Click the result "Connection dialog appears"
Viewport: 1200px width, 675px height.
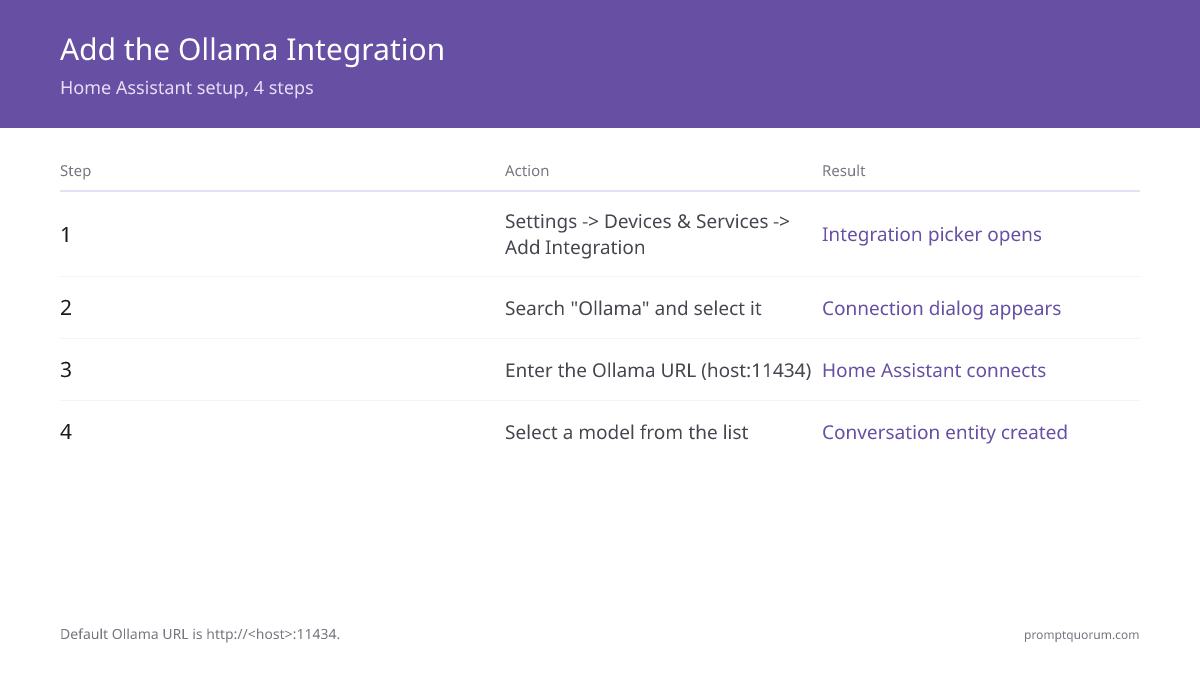click(x=941, y=308)
